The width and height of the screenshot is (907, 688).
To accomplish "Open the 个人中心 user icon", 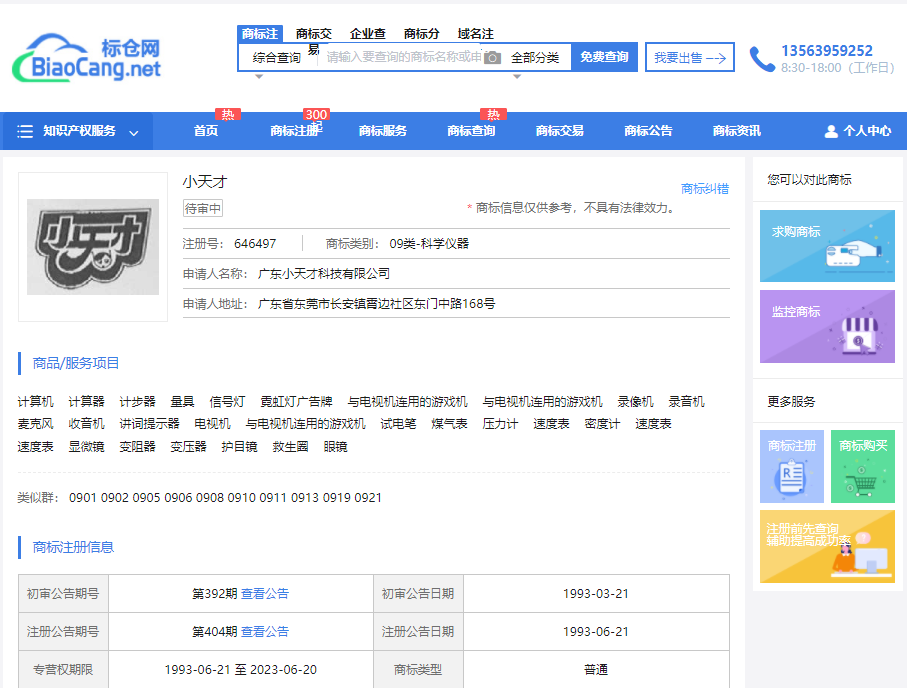I will click(831, 131).
